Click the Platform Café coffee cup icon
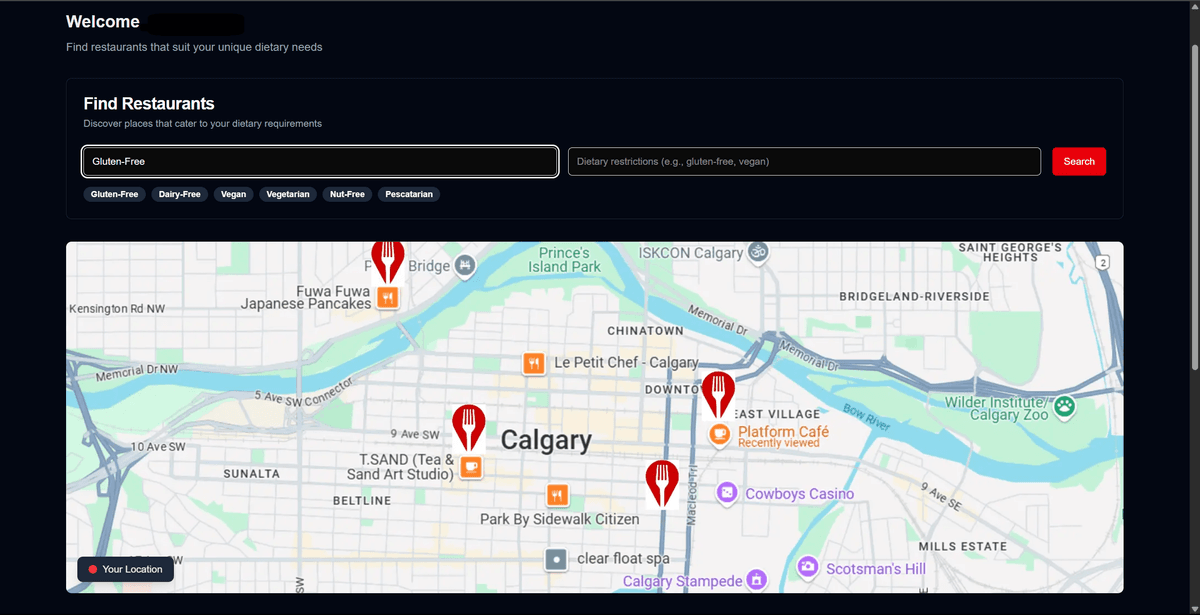This screenshot has height=615, width=1200. click(719, 435)
